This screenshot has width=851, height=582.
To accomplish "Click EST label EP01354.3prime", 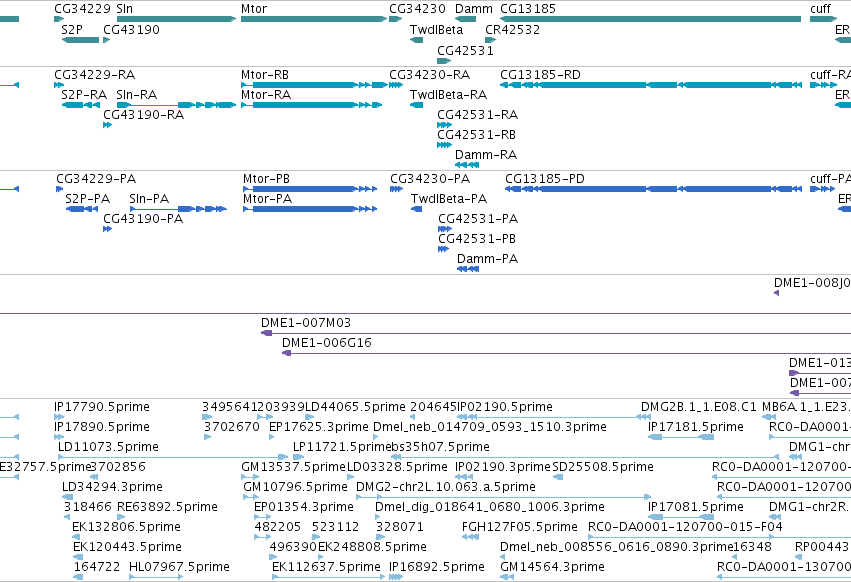I will pos(304,507).
